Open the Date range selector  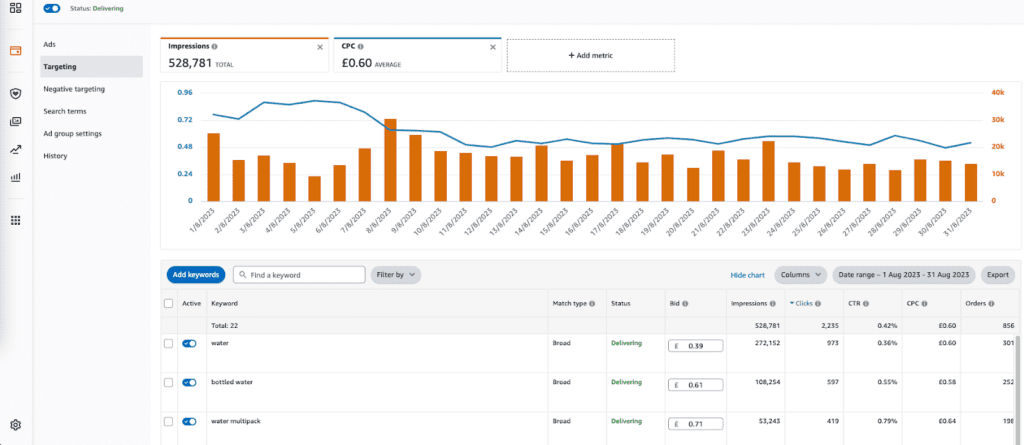click(x=904, y=274)
